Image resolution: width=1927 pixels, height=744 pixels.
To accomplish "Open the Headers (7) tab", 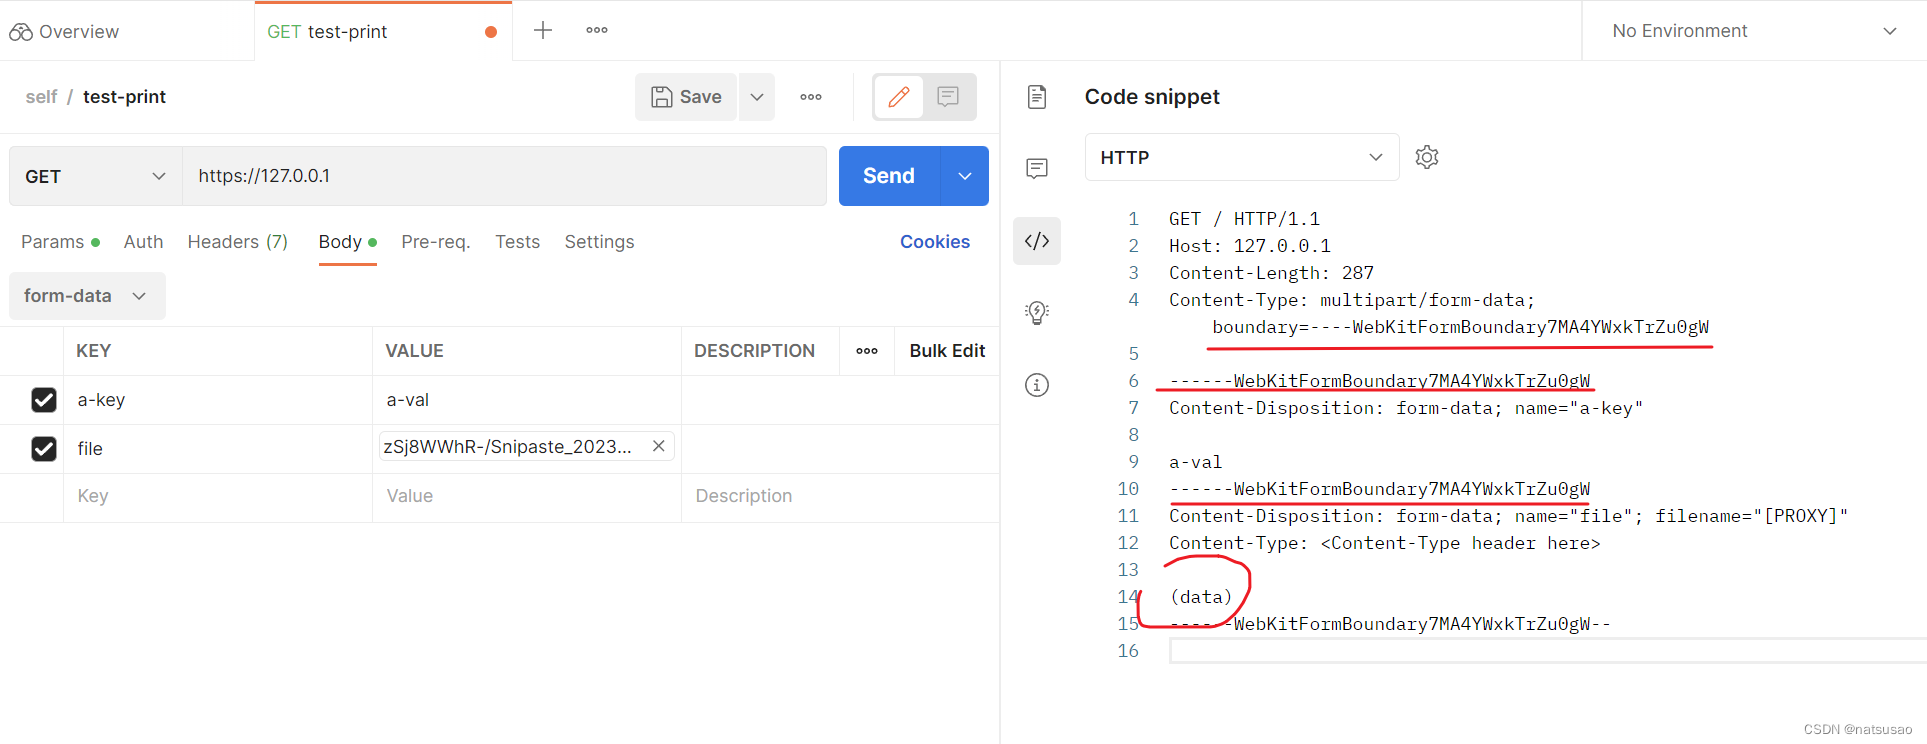I will pos(238,242).
